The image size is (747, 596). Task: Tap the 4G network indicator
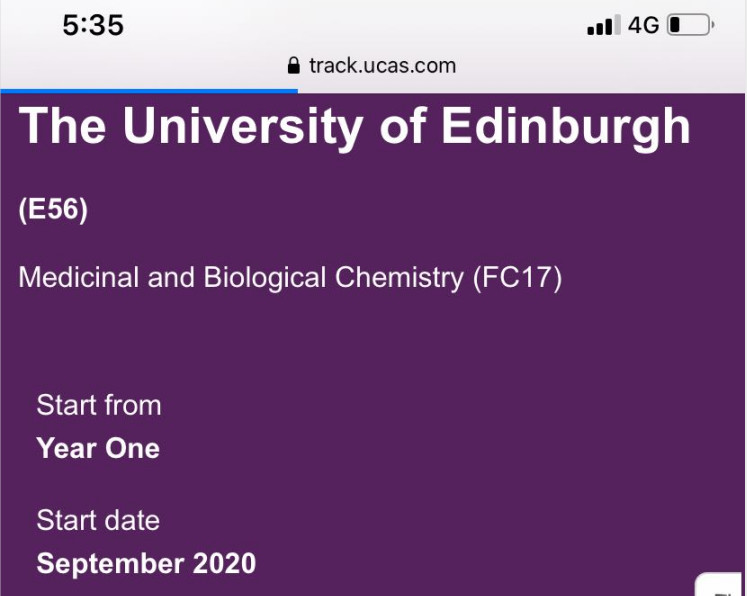(643, 26)
